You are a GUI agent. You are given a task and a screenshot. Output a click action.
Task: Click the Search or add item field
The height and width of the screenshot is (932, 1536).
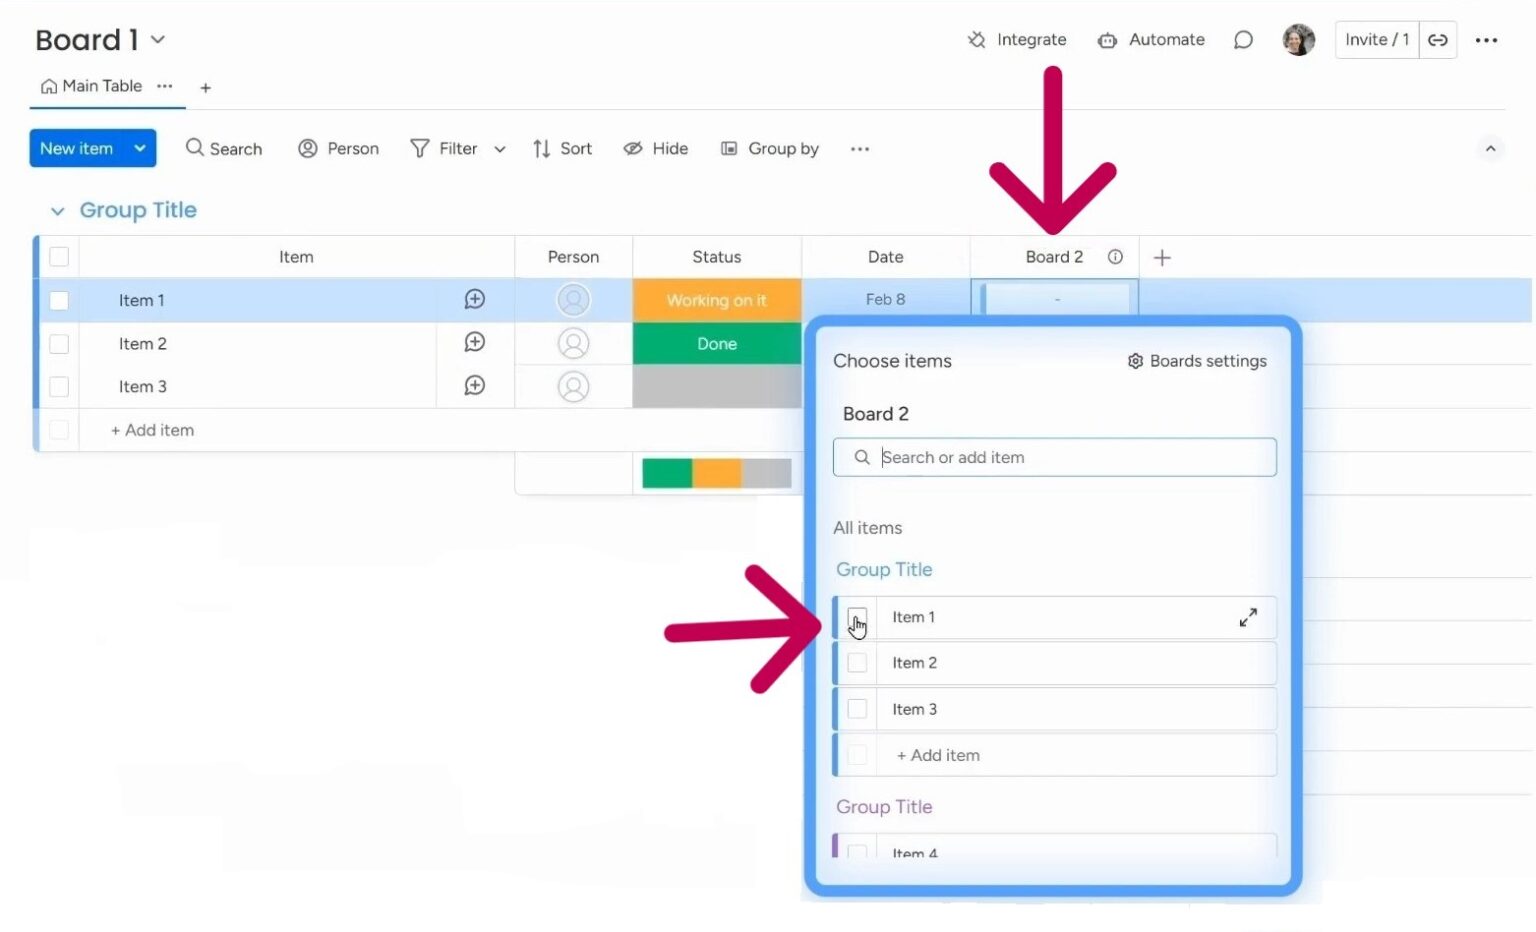1053,457
